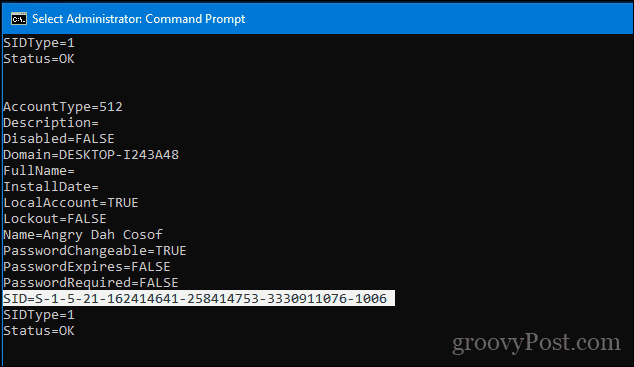Click the Command Prompt icon in title bar
634x367 pixels.
click(19, 19)
